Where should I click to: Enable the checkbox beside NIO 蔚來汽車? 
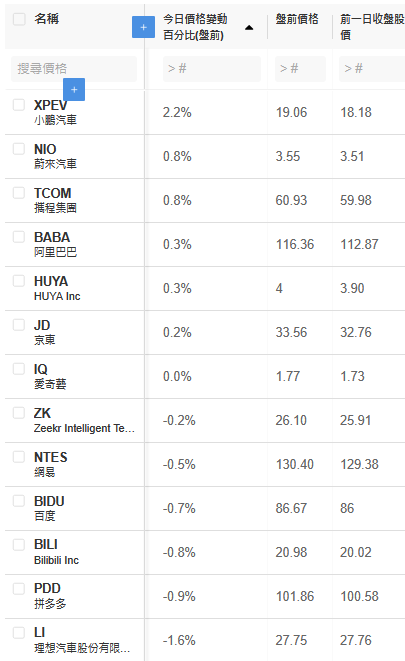[x=19, y=148]
